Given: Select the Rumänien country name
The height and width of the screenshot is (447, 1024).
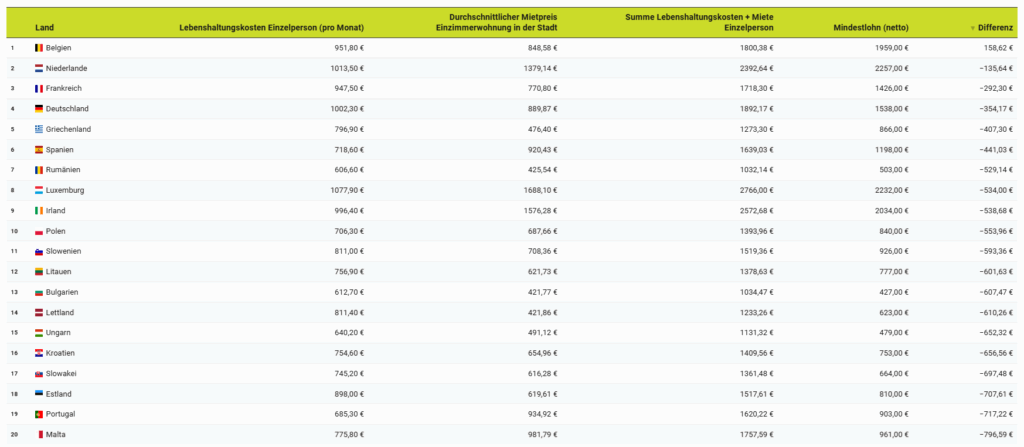Looking at the screenshot, I should pyautogui.click(x=65, y=170).
